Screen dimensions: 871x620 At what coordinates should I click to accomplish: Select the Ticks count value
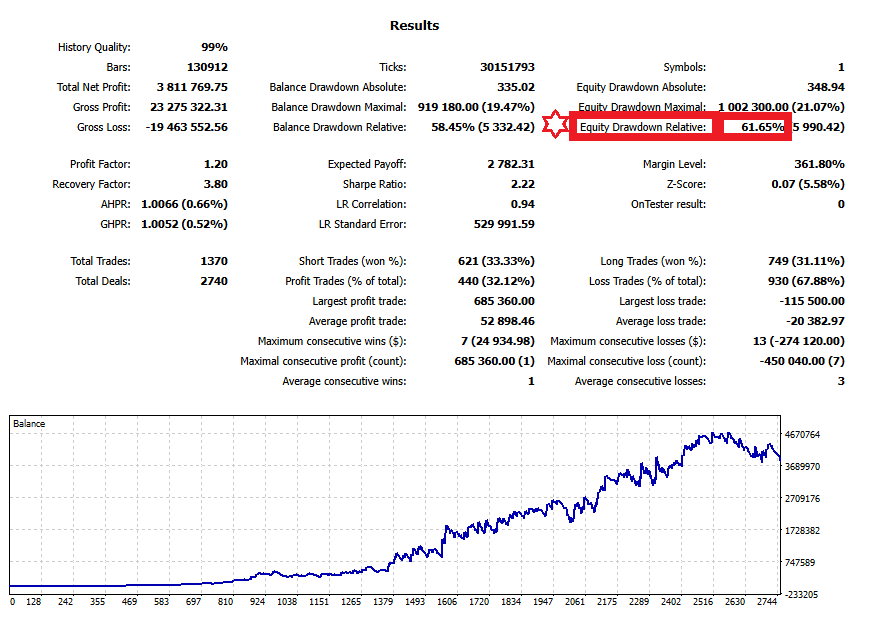tap(507, 67)
